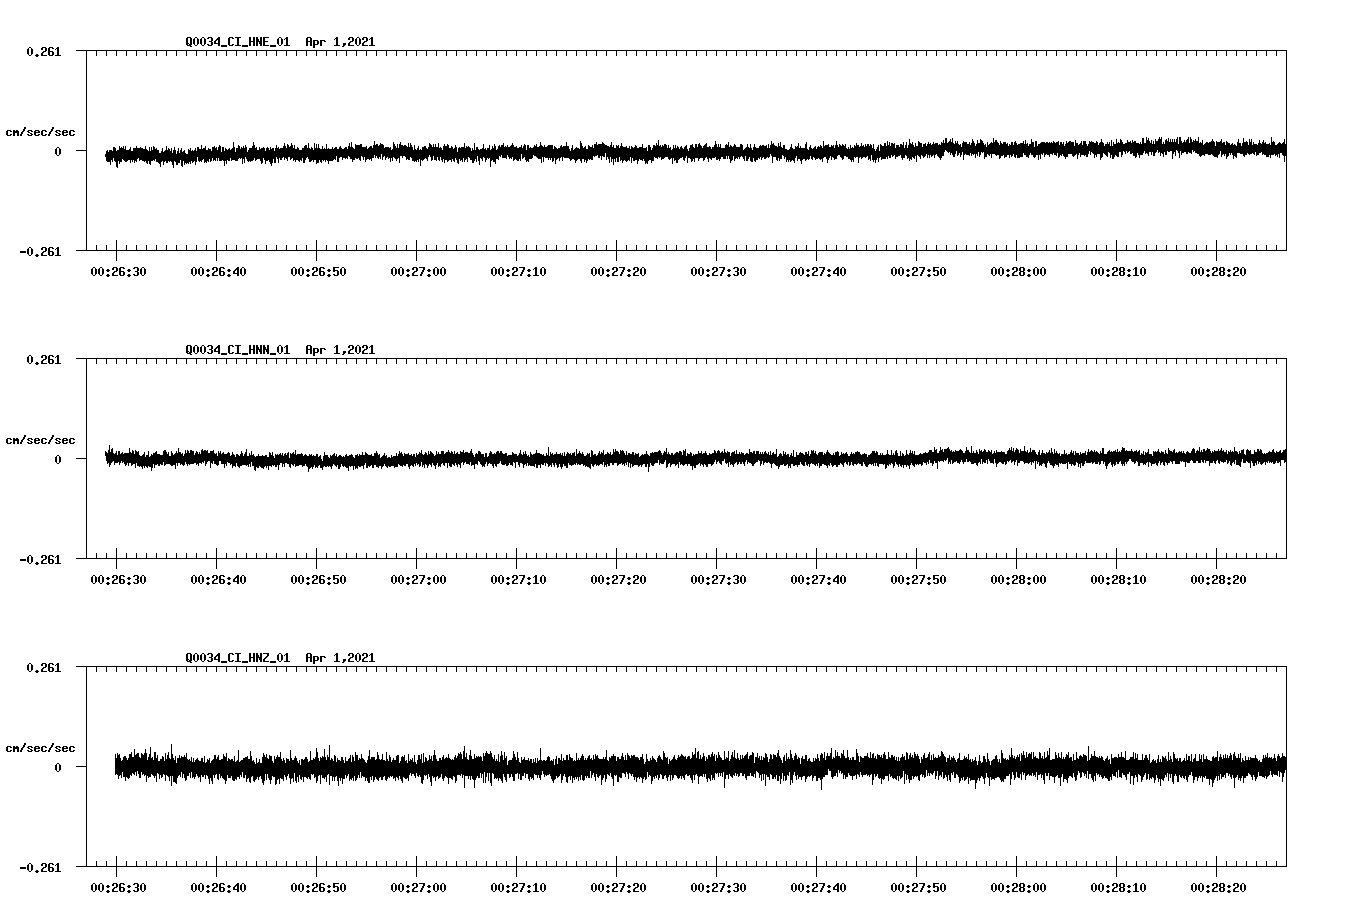Select the cm/sec/sec label on the bottom plot
This screenshot has height=924, width=1358.
click(x=40, y=746)
